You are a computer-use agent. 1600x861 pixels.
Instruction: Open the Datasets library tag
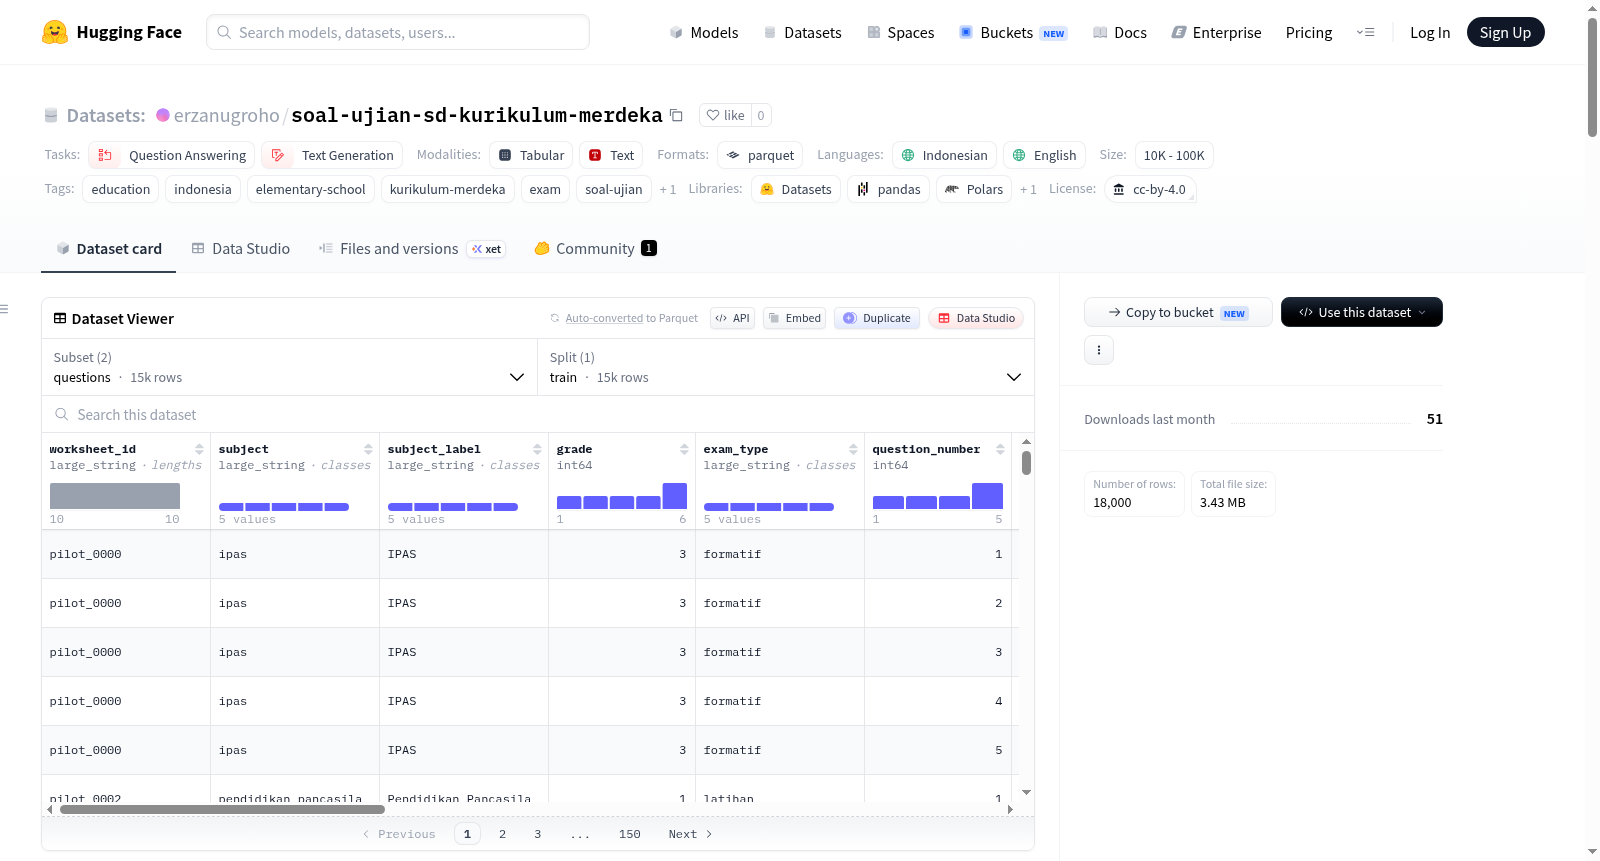[x=796, y=189]
